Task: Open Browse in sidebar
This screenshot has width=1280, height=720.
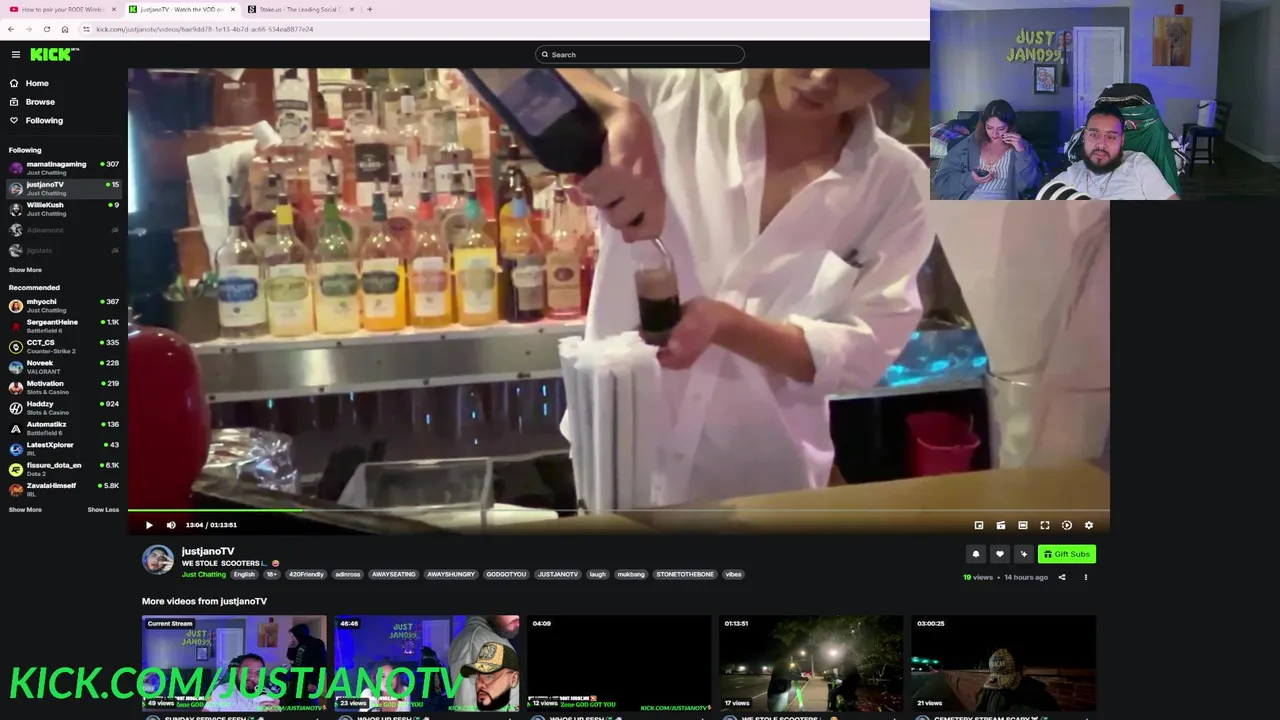Action: 40,102
